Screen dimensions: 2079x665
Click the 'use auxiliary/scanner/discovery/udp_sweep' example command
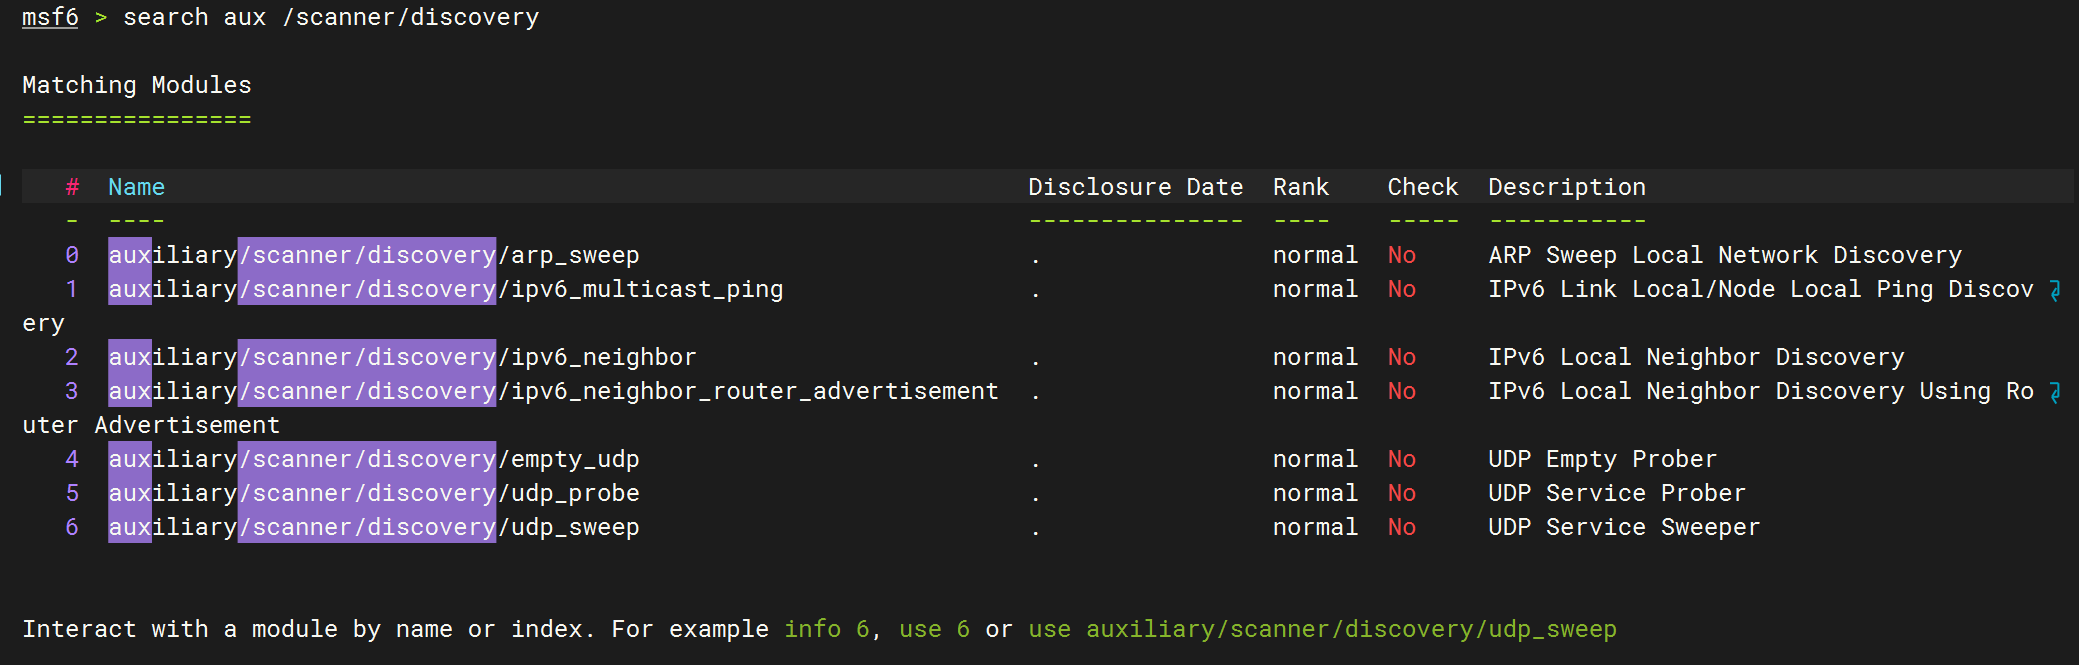pyautogui.click(x=1322, y=629)
